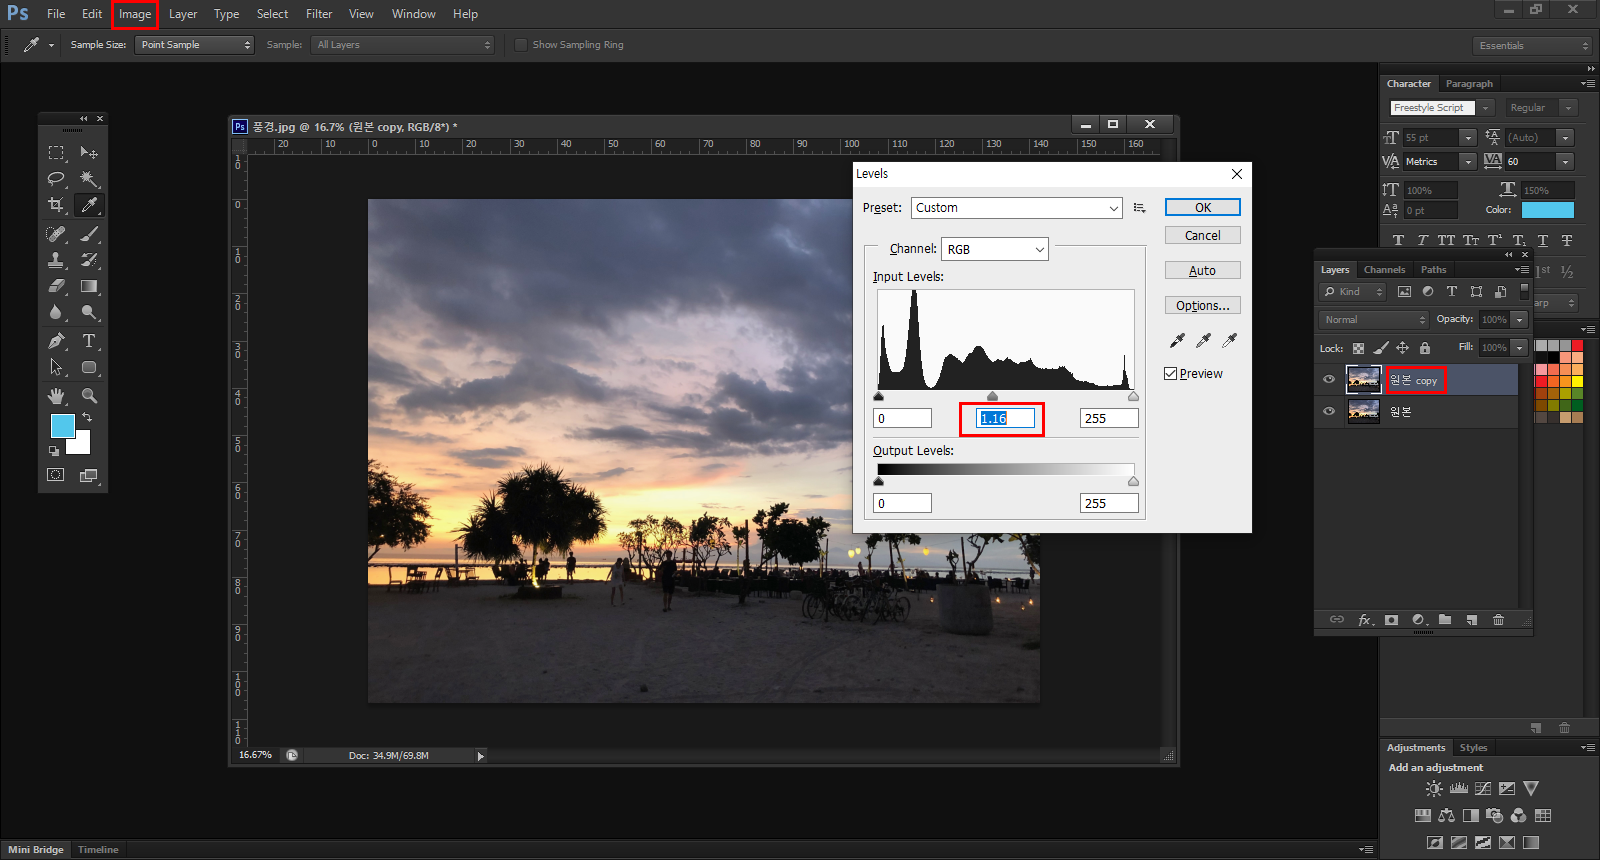Uncheck the Preview checkbox in Levels

point(1171,374)
